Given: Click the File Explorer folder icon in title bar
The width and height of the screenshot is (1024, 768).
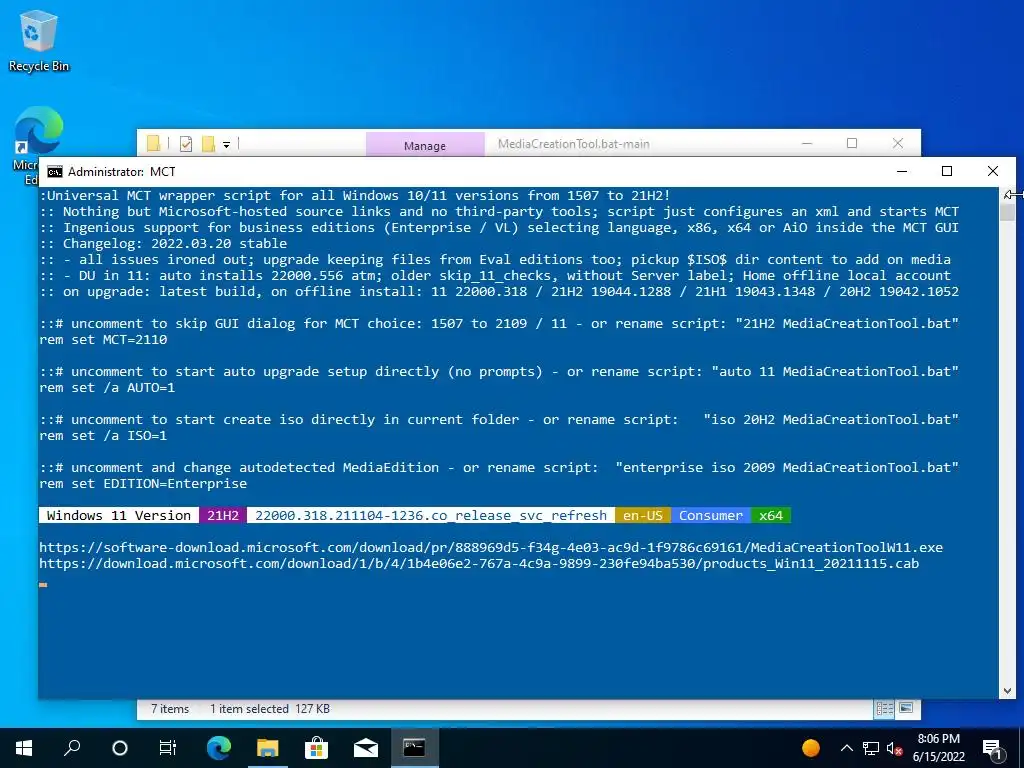Looking at the screenshot, I should [153, 144].
